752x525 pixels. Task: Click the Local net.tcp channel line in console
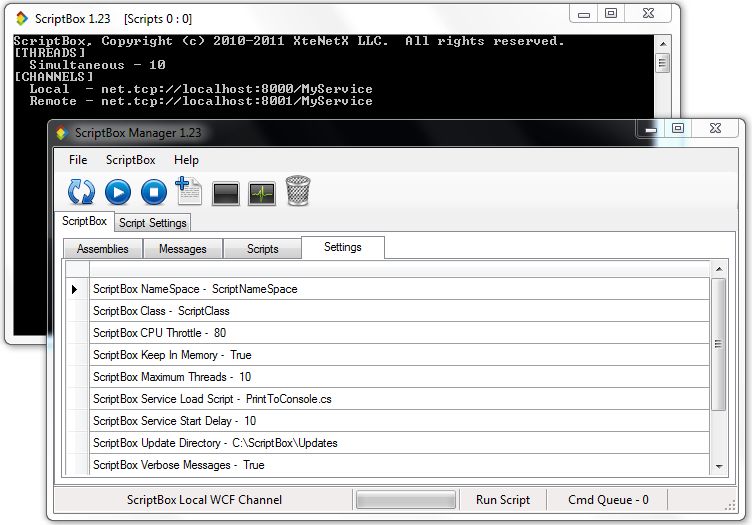coord(201,89)
